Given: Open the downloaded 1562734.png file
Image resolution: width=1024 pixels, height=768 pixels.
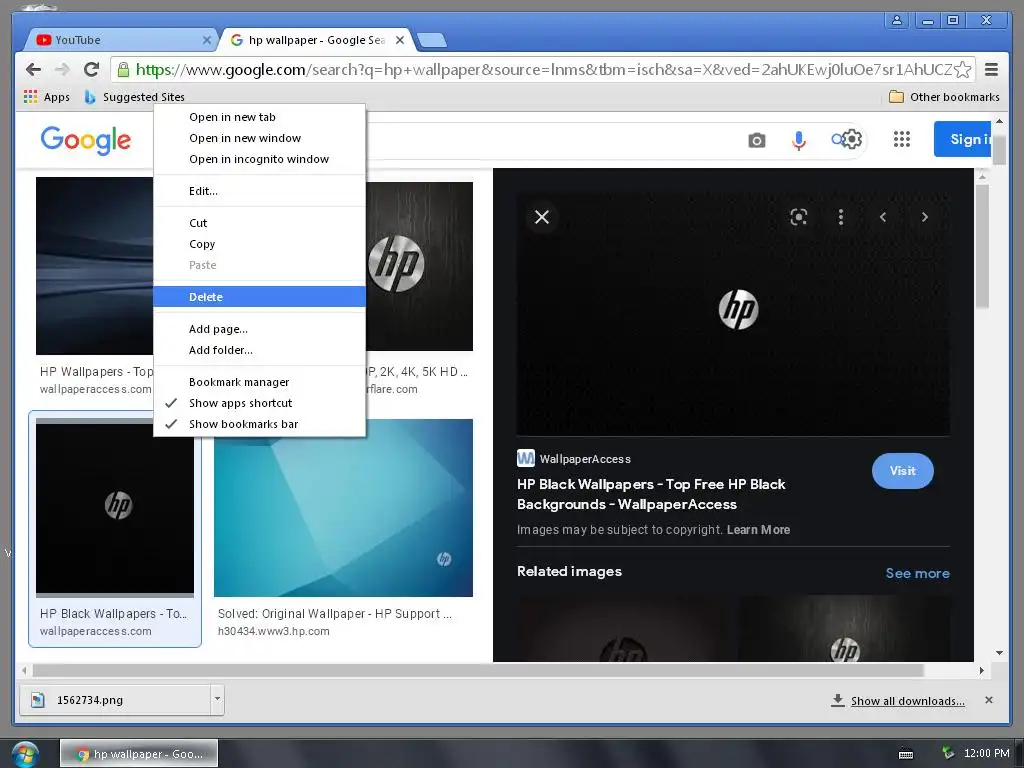Looking at the screenshot, I should pos(115,700).
